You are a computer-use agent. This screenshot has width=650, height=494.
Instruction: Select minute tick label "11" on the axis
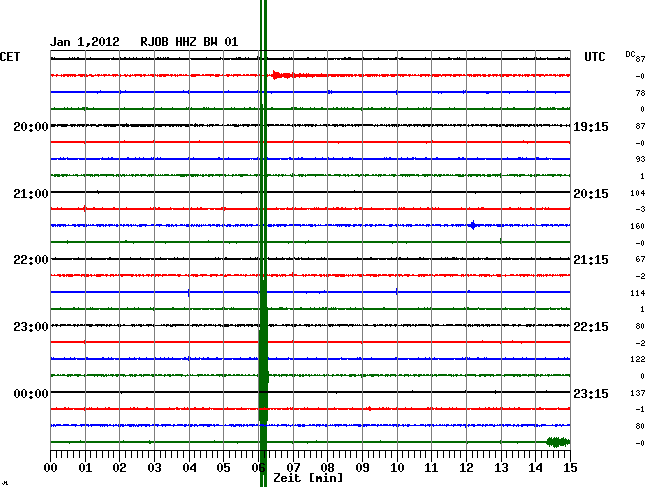(431, 468)
